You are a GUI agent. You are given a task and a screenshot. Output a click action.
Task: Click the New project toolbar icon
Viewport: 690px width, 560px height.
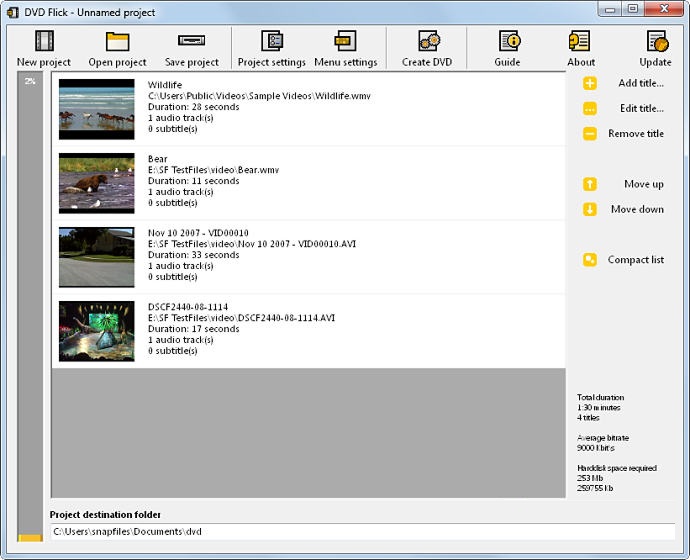(44, 42)
